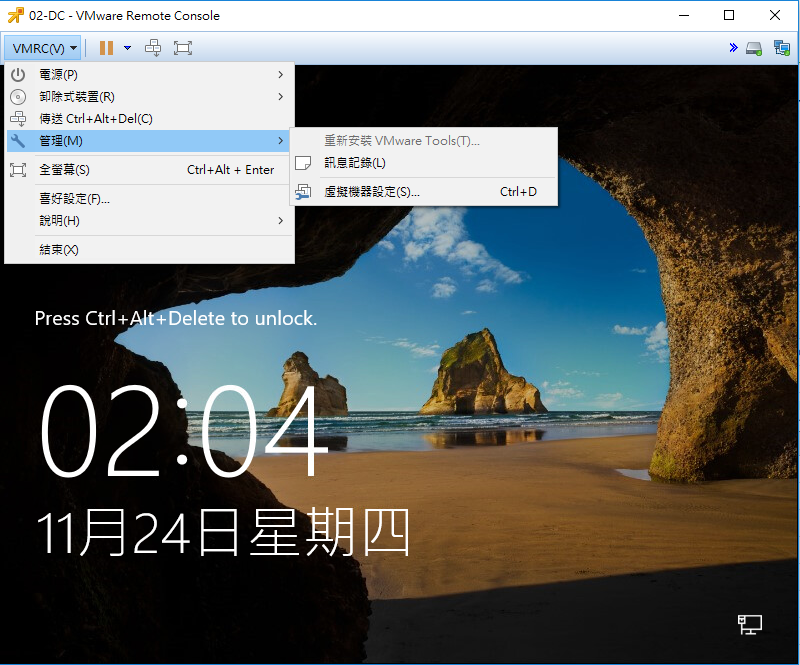Screen dimensions: 800x665
Task: Open the VMRC(V) dropdown menu
Action: click(41, 47)
